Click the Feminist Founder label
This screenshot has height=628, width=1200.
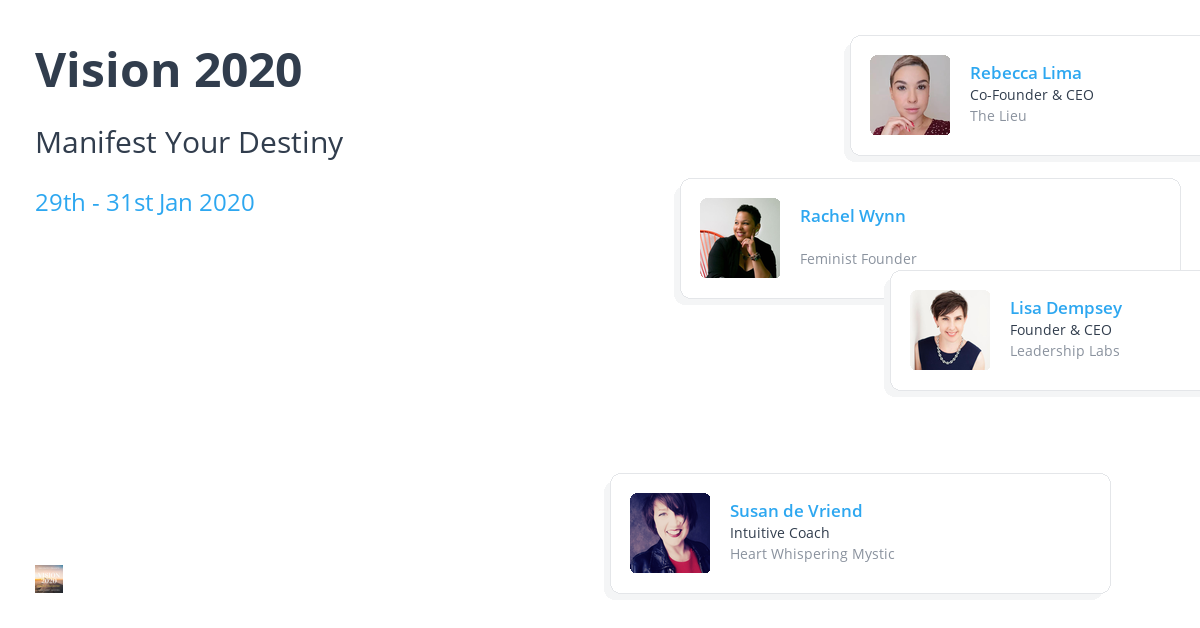coord(858,259)
